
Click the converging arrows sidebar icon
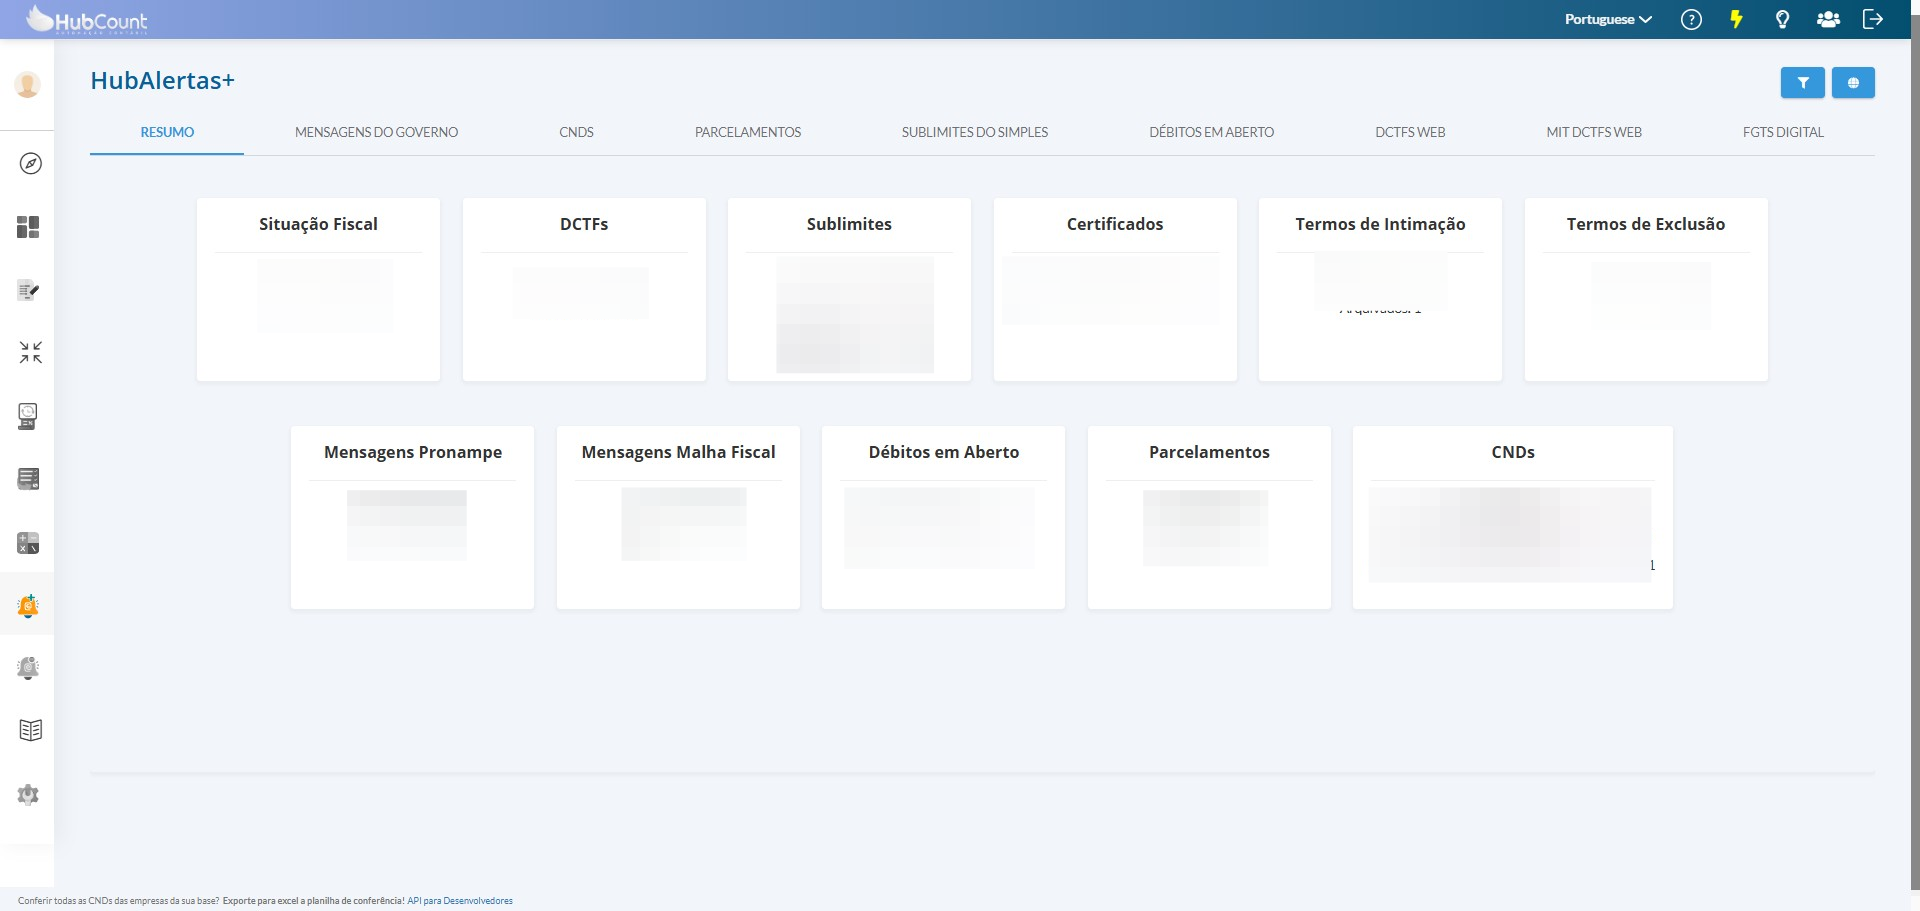tap(30, 352)
